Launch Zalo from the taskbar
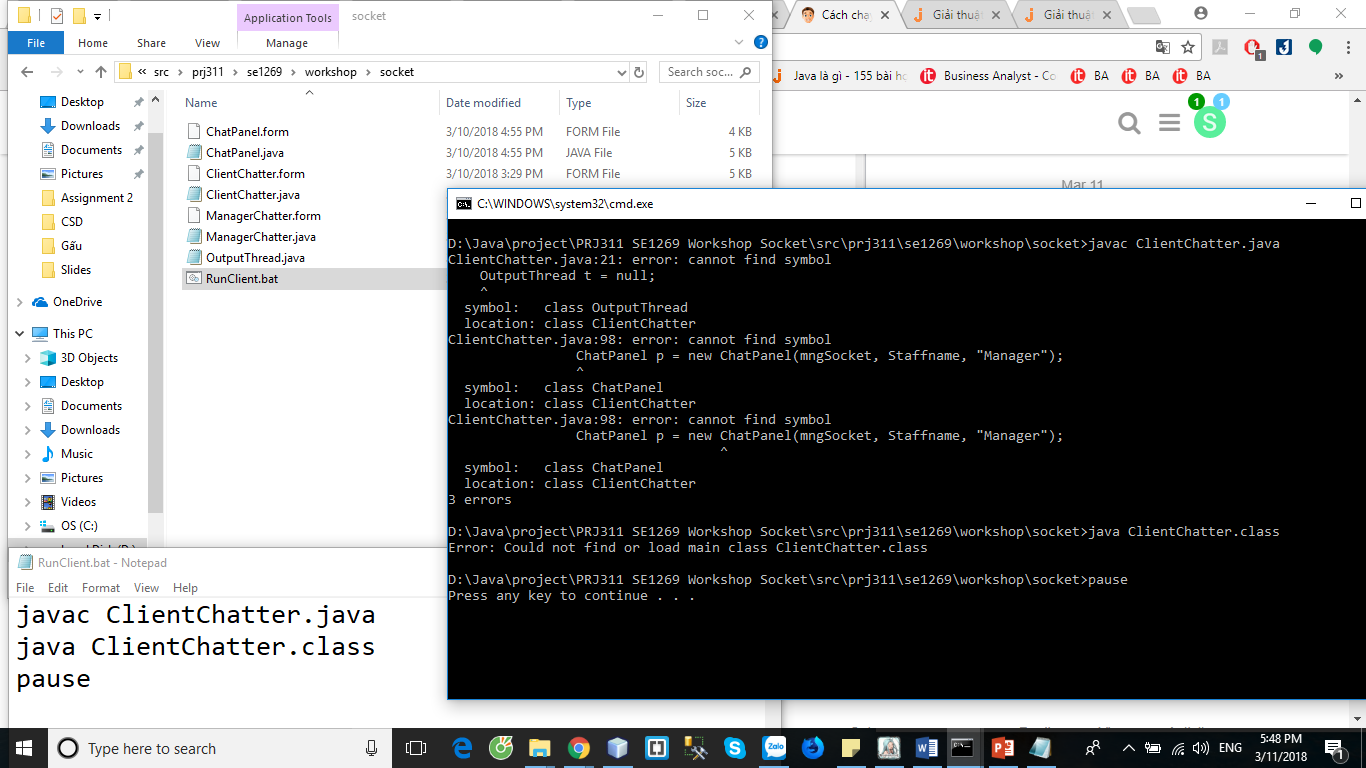 pos(775,748)
